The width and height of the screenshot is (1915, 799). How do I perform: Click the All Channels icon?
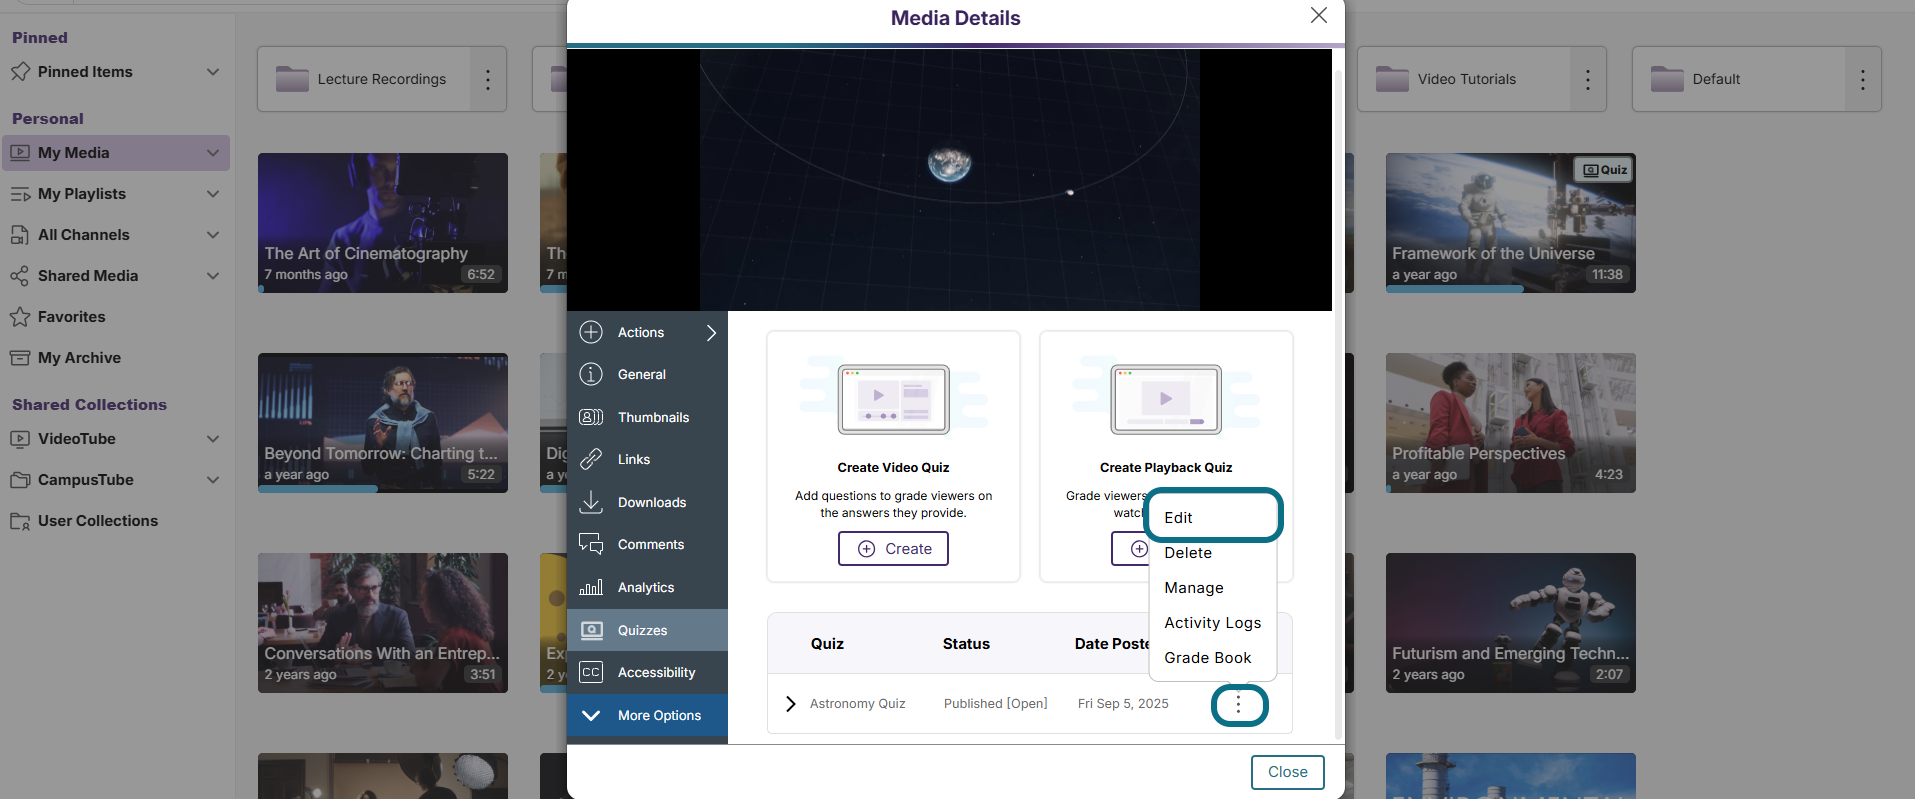[20, 235]
